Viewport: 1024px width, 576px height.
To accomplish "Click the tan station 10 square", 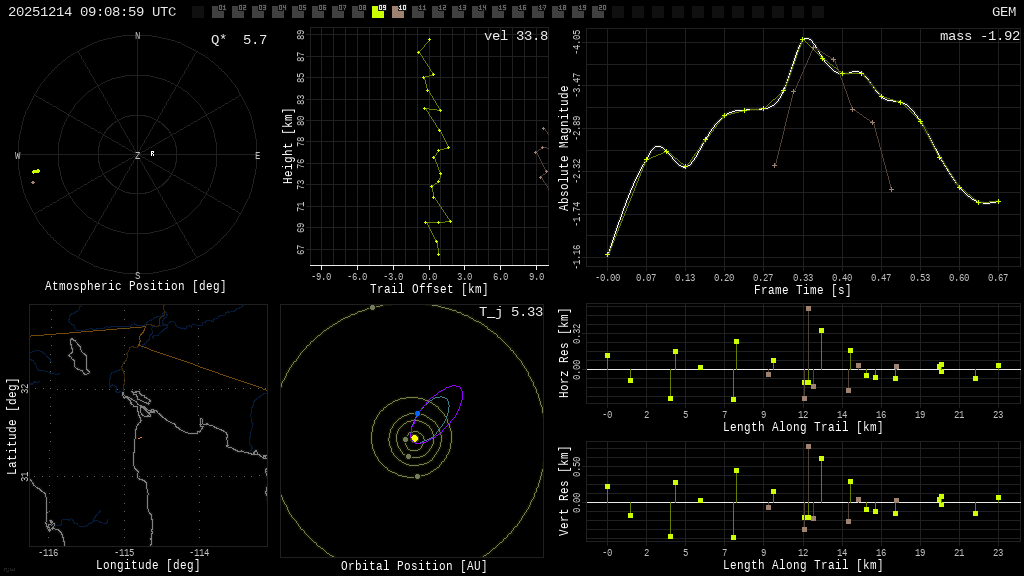I will pyautogui.click(x=398, y=11).
